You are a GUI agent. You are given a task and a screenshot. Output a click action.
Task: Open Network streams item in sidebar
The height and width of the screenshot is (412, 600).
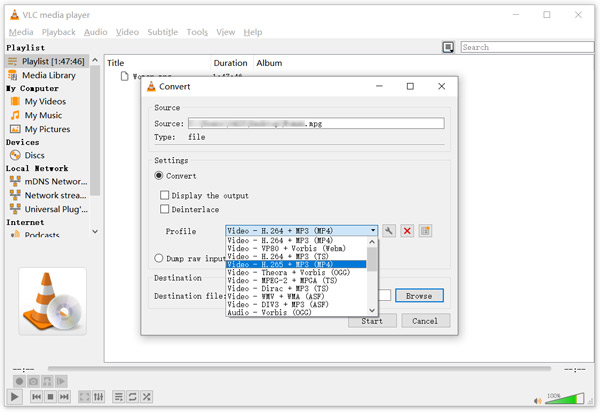tap(49, 195)
